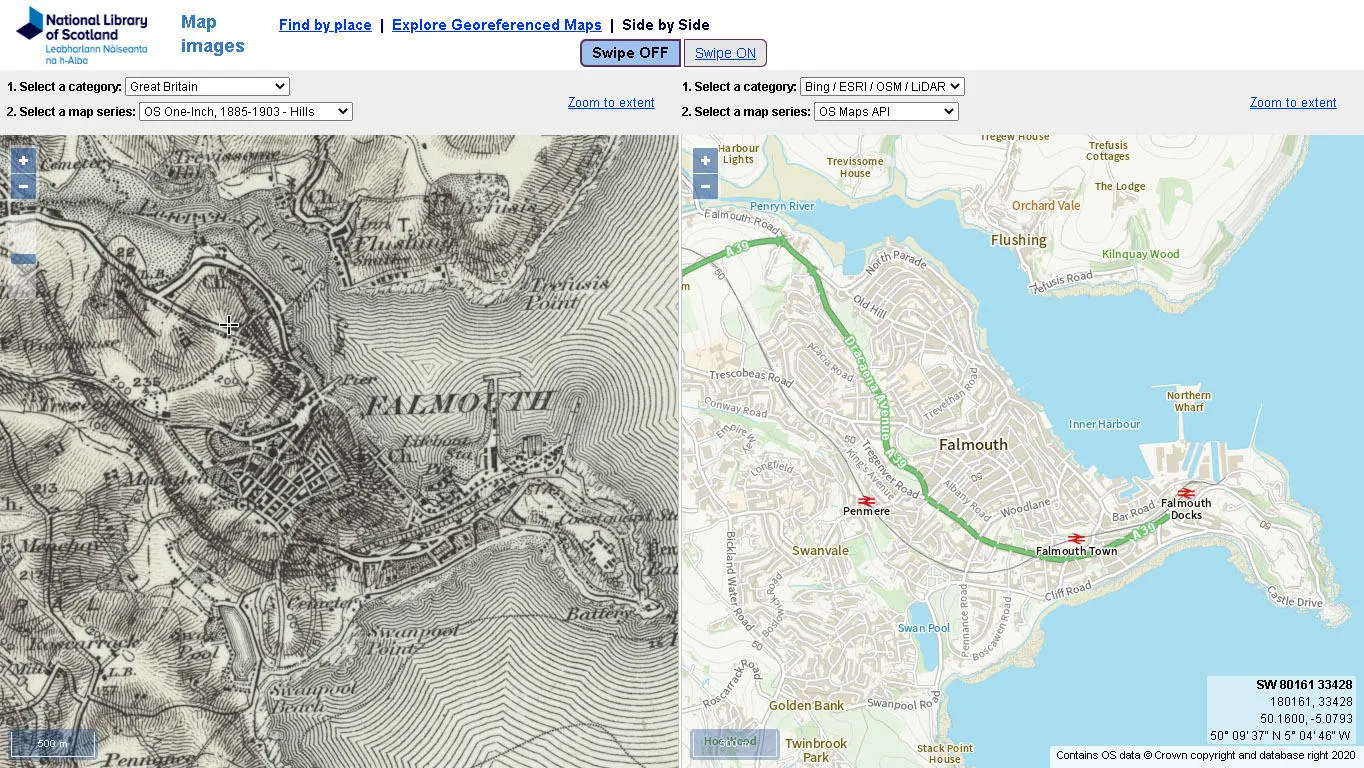Image resolution: width=1364 pixels, height=768 pixels.
Task: Click the Falmouth Docks station marker
Action: click(1187, 492)
